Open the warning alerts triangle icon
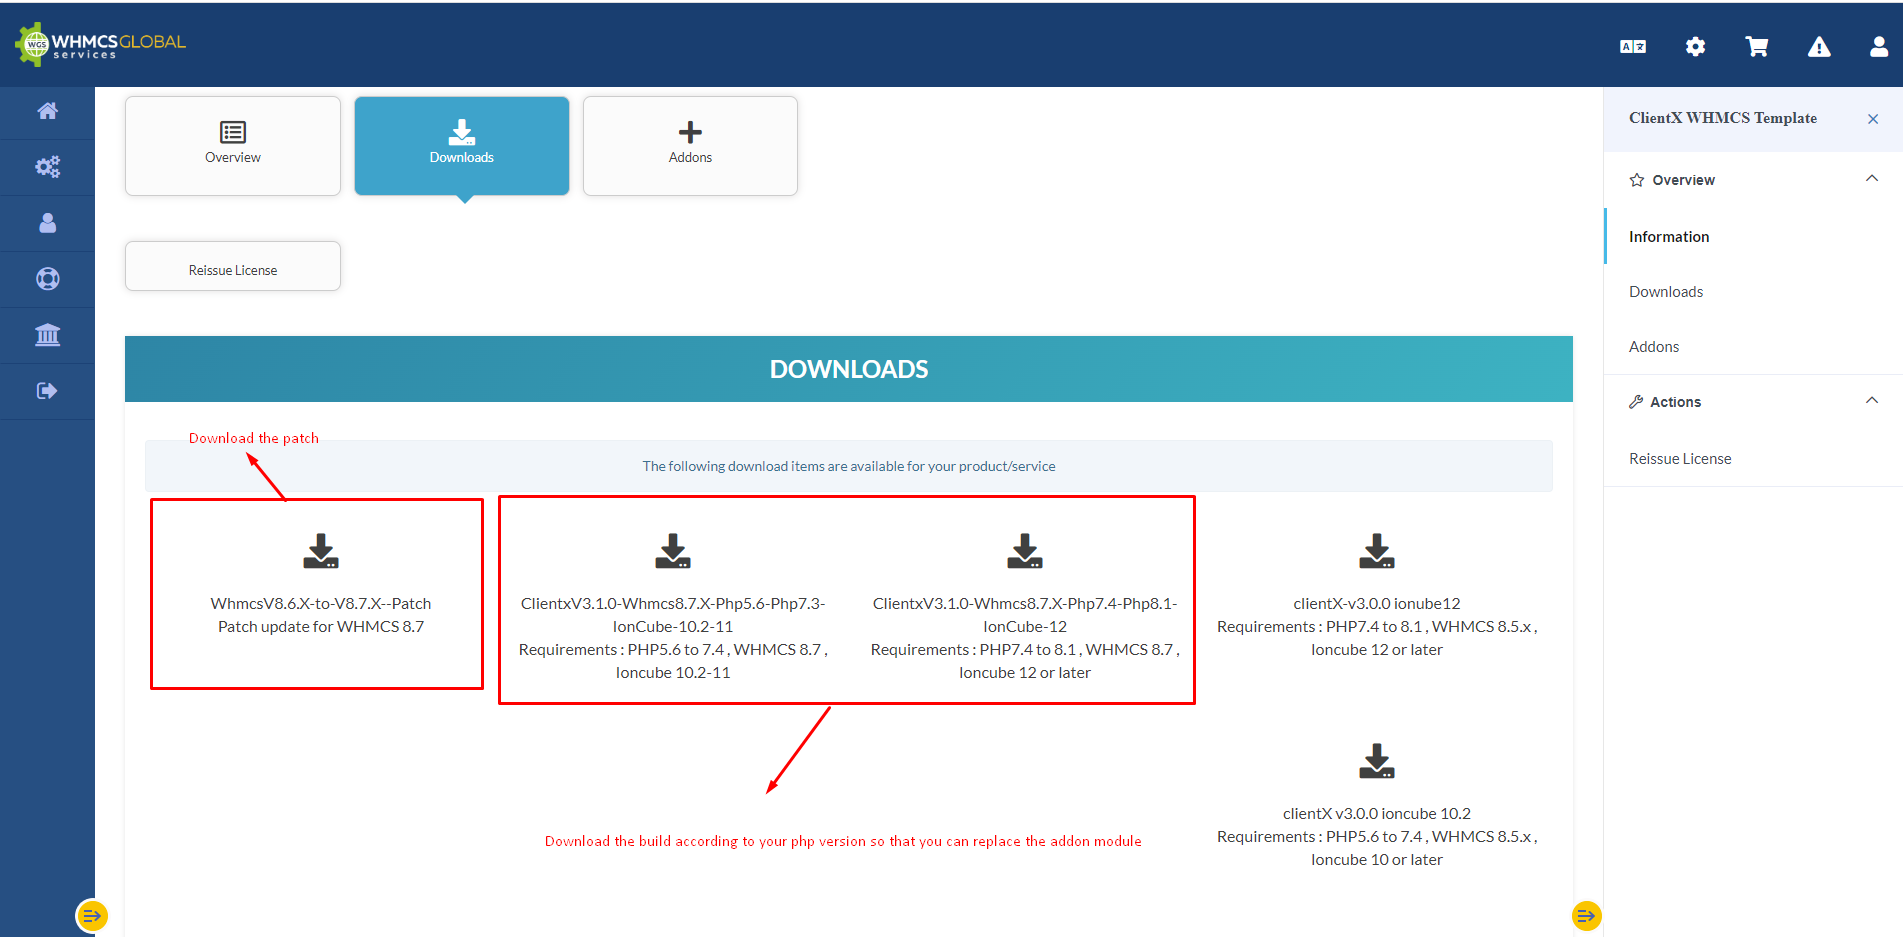Image resolution: width=1903 pixels, height=937 pixels. tap(1818, 47)
